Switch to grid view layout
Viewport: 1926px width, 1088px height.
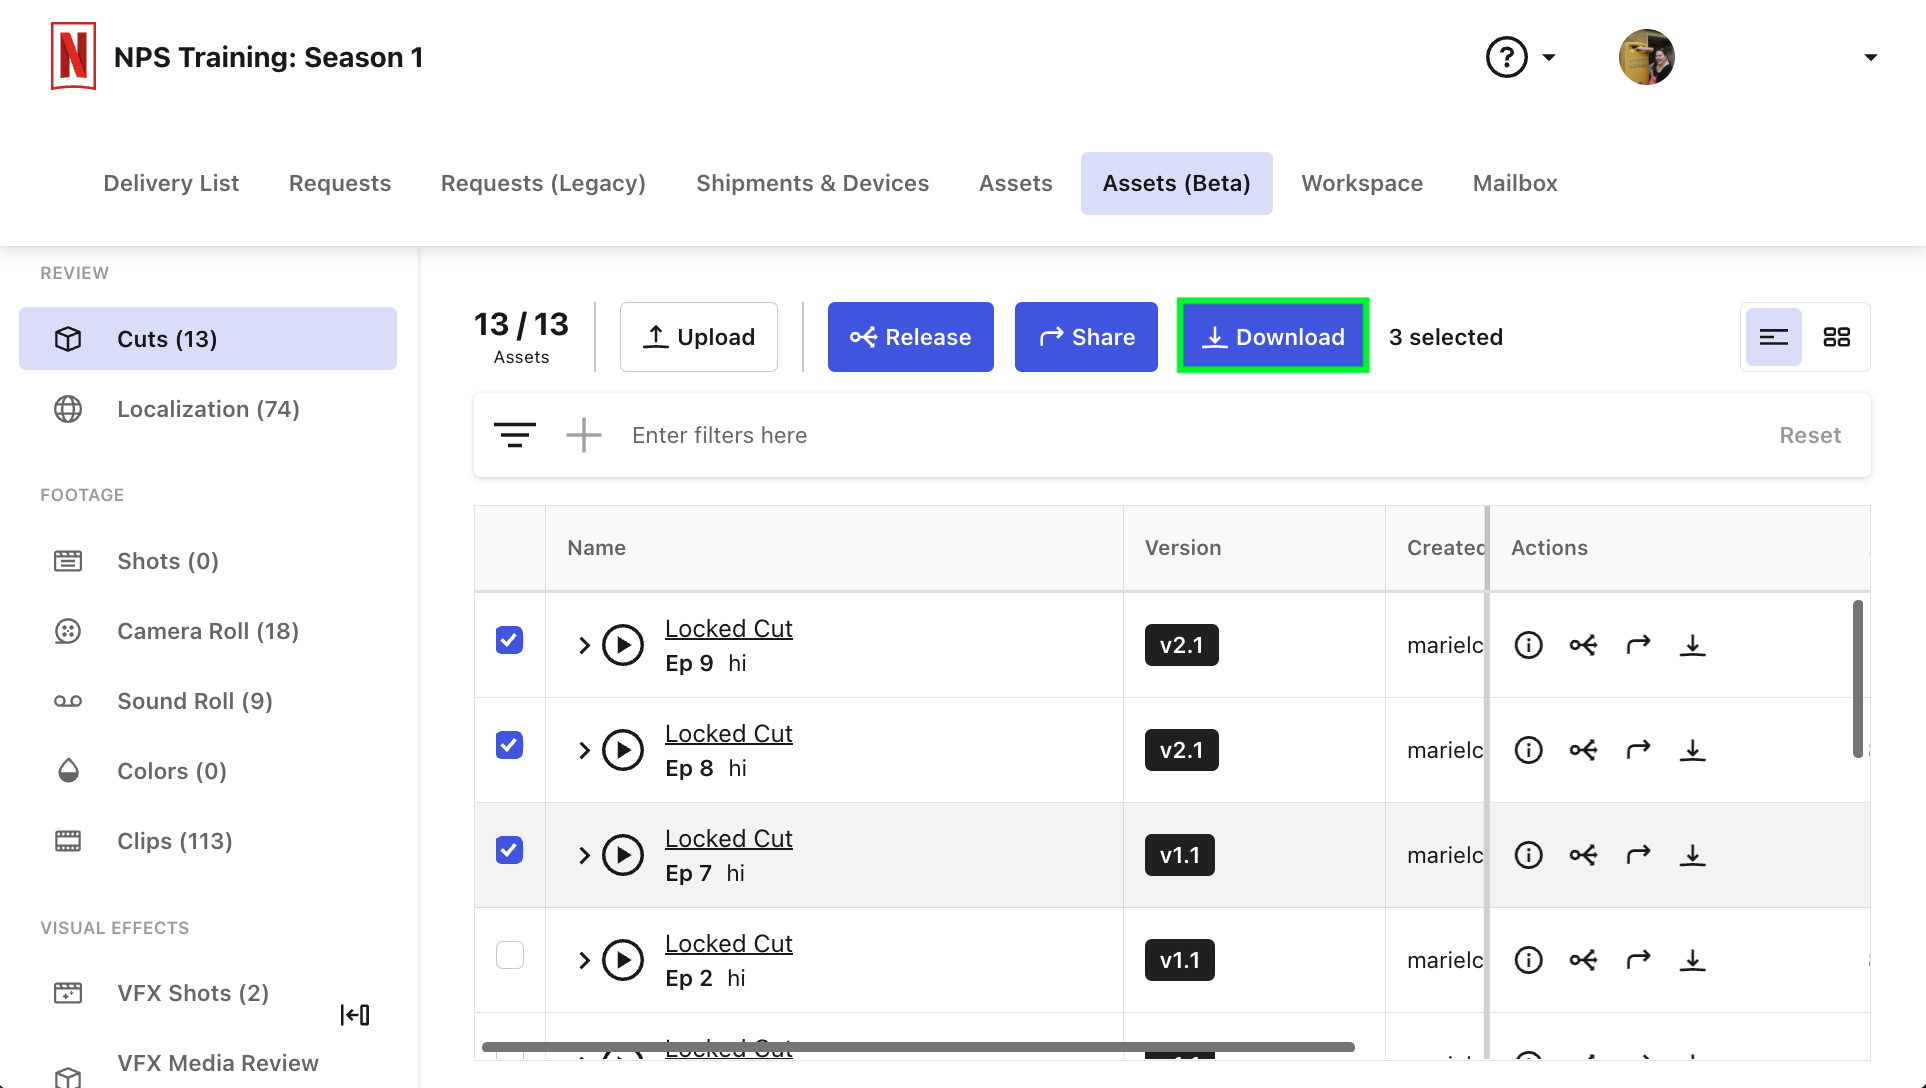pyautogui.click(x=1836, y=337)
